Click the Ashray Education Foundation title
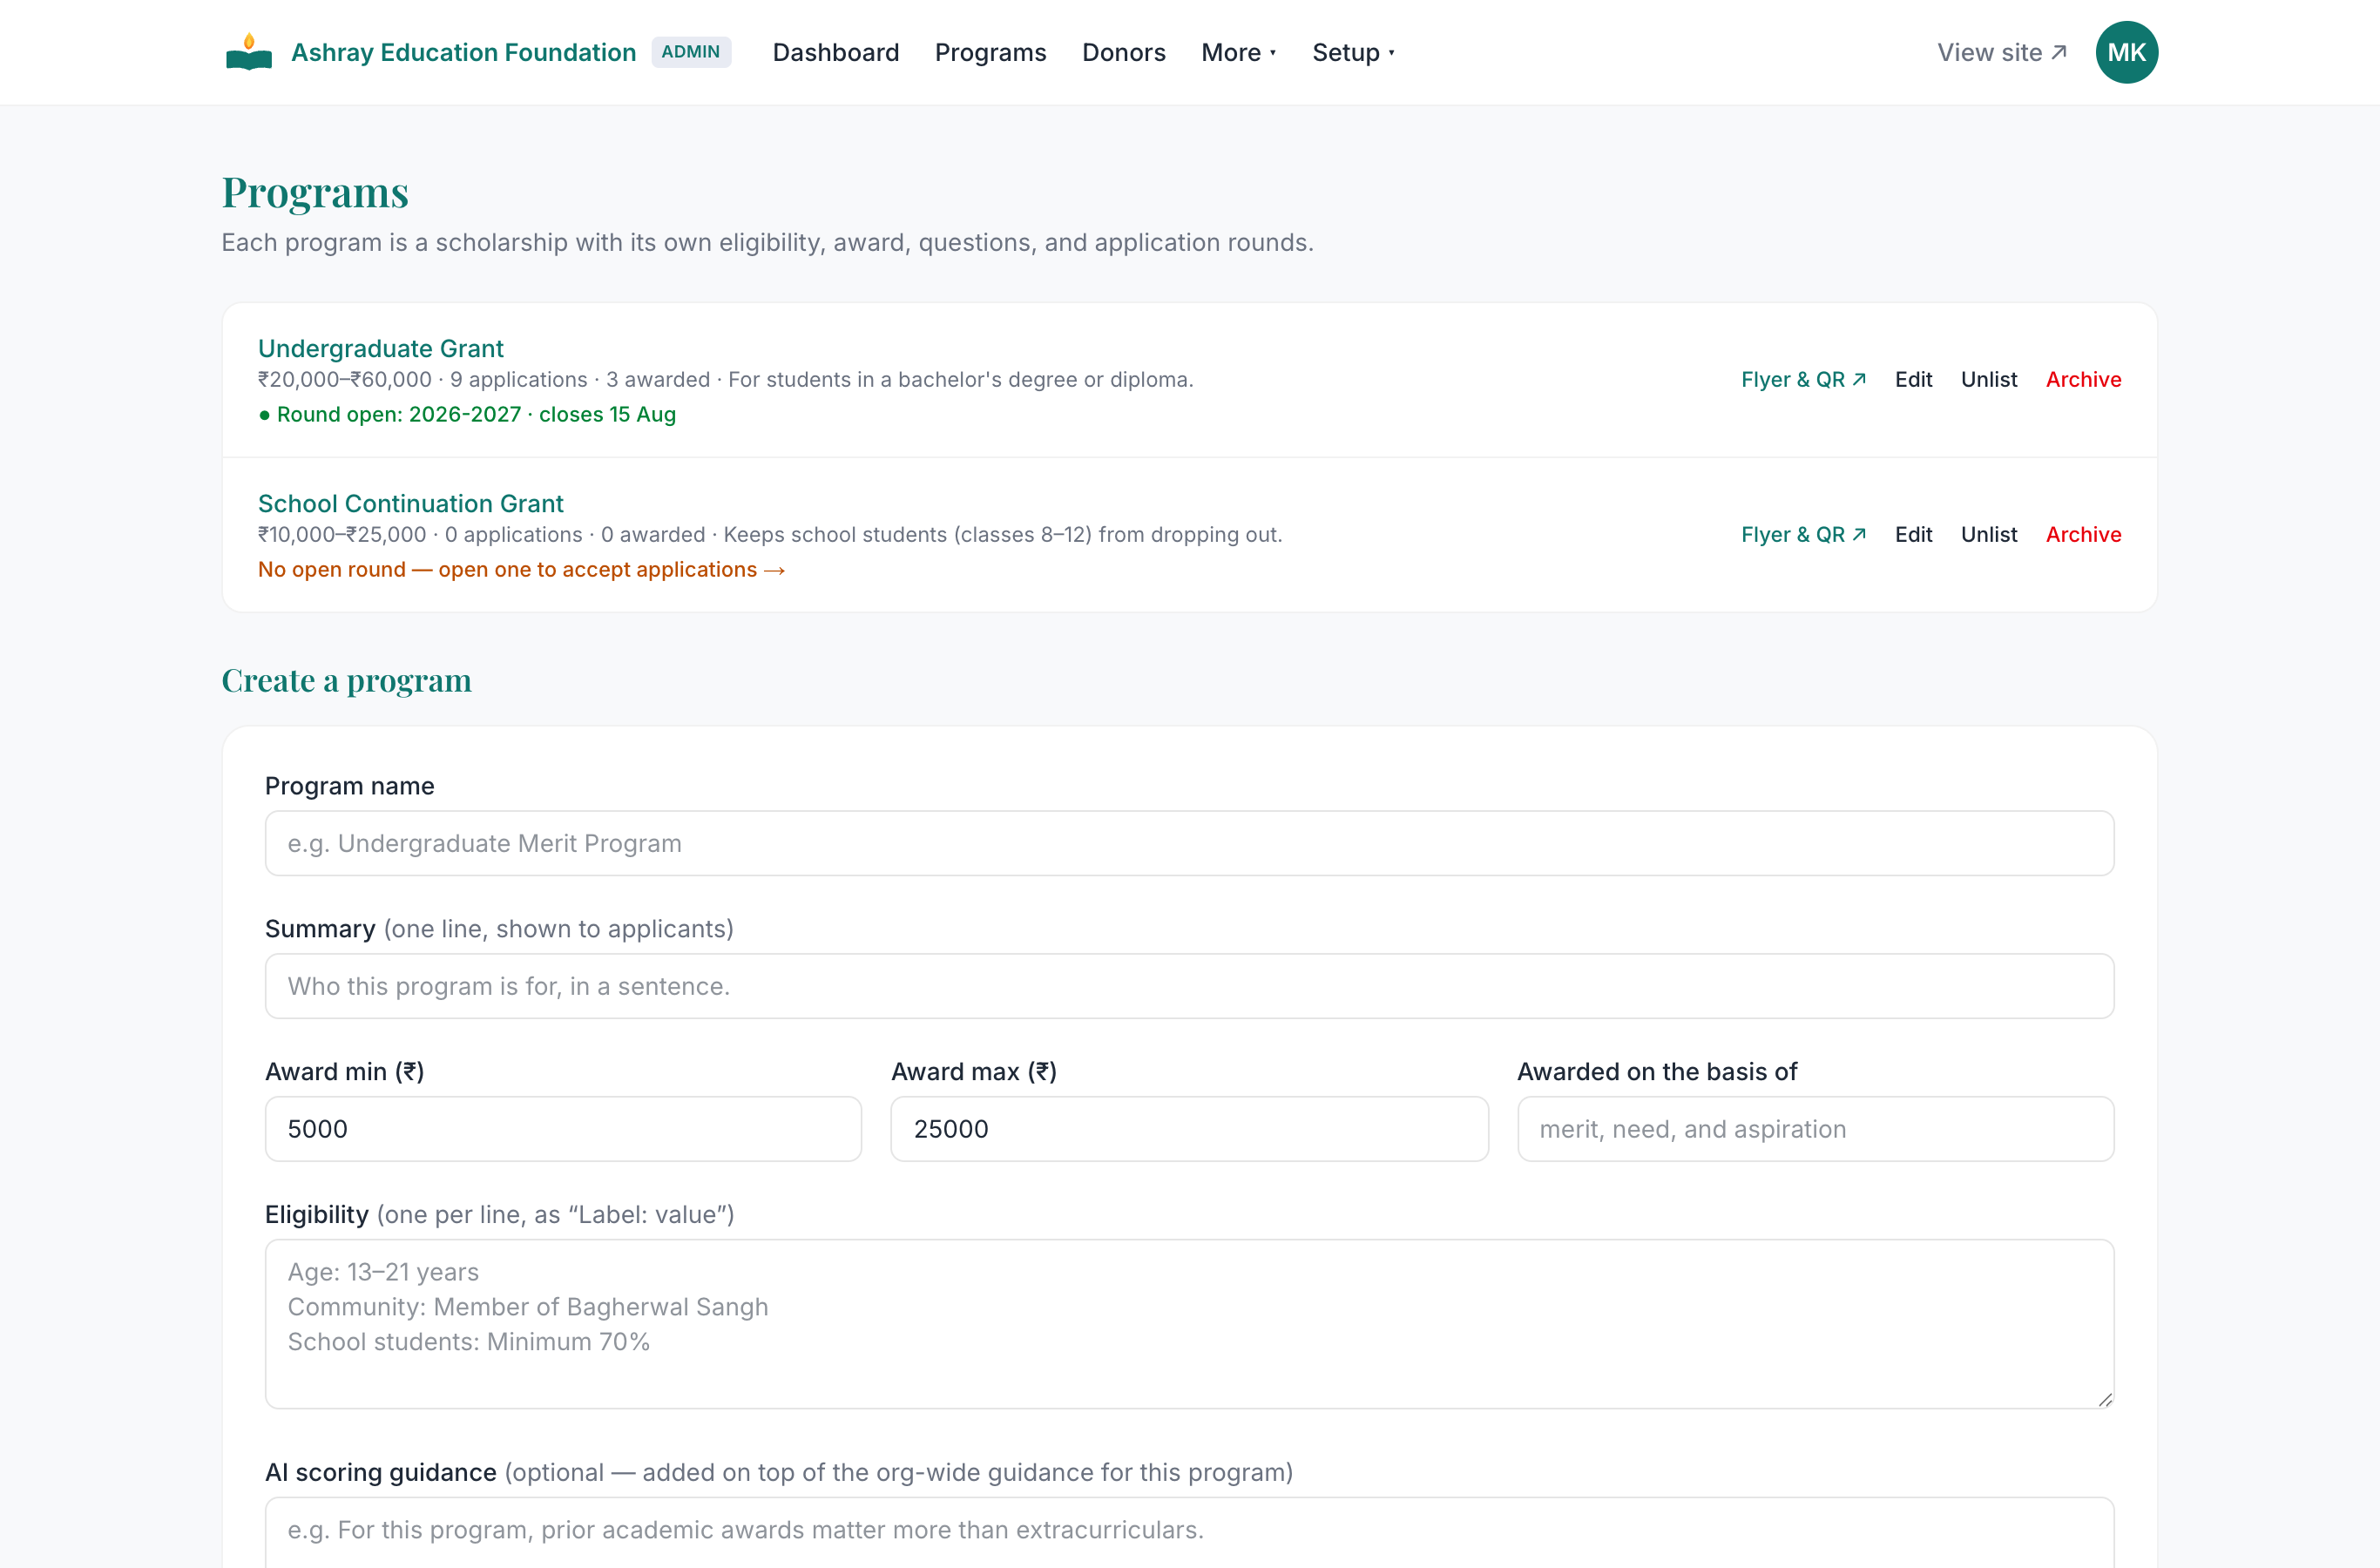This screenshot has height=1568, width=2380. (x=463, y=52)
